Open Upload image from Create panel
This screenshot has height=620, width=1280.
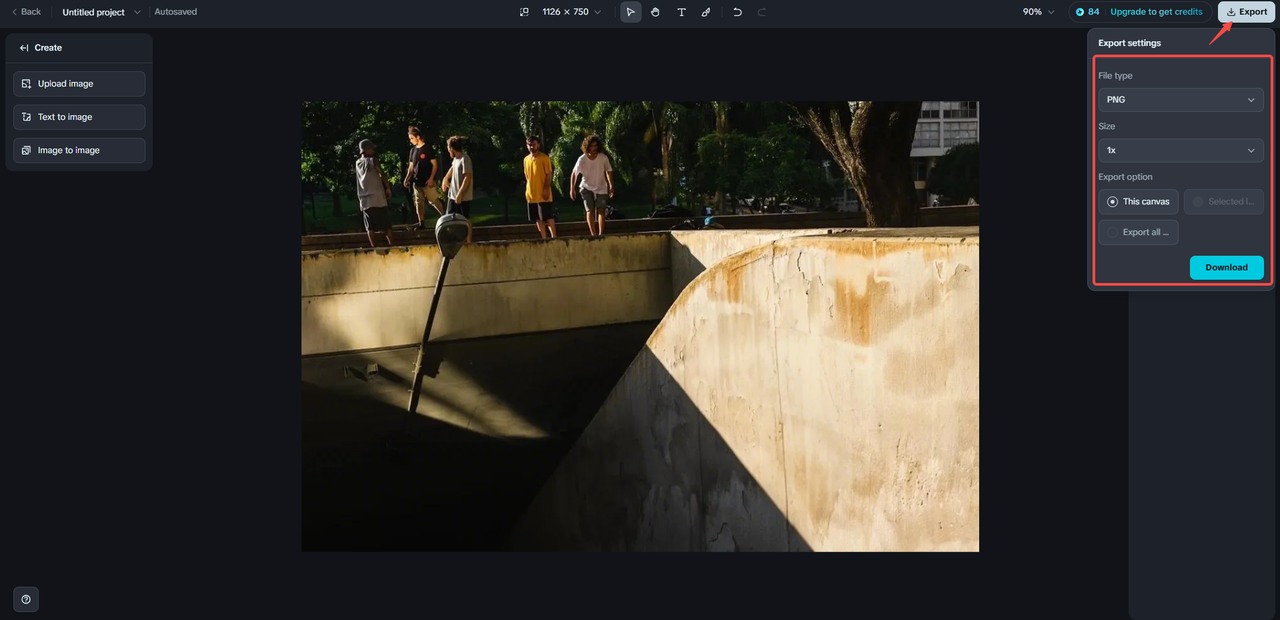pyautogui.click(x=79, y=84)
